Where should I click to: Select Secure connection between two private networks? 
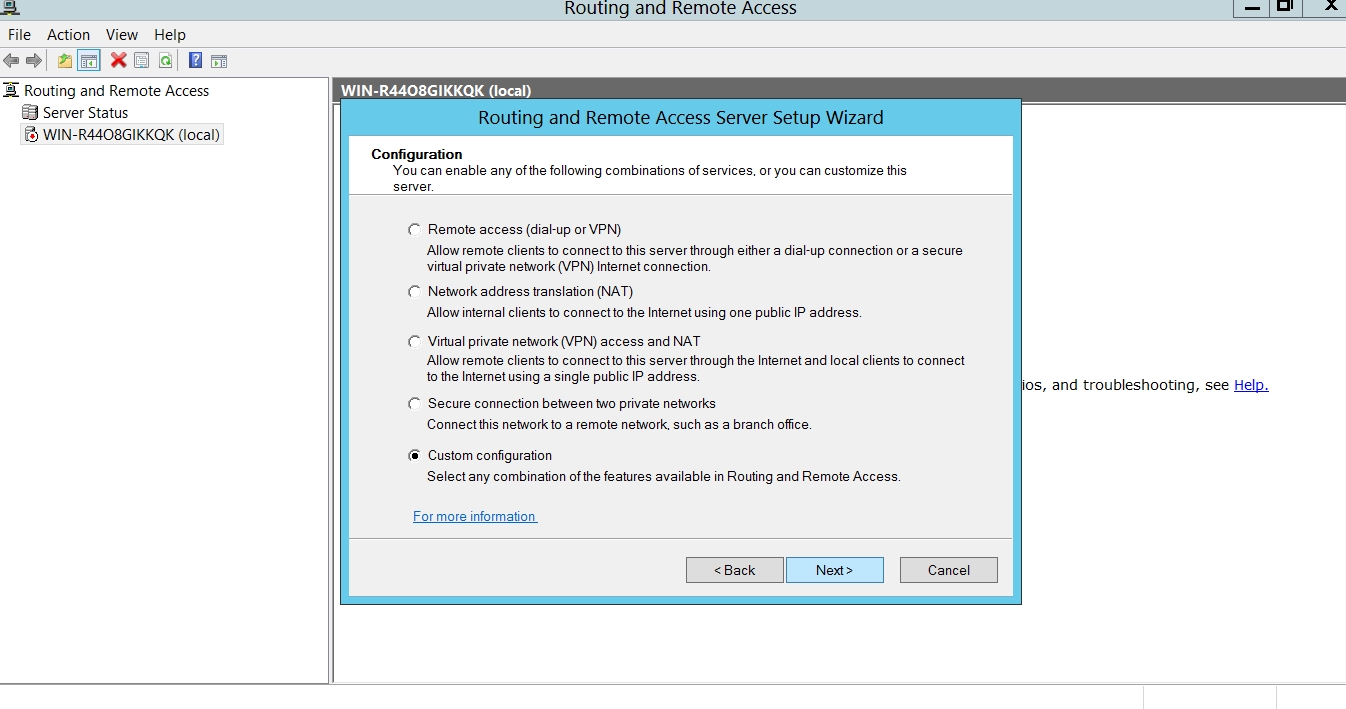[415, 404]
